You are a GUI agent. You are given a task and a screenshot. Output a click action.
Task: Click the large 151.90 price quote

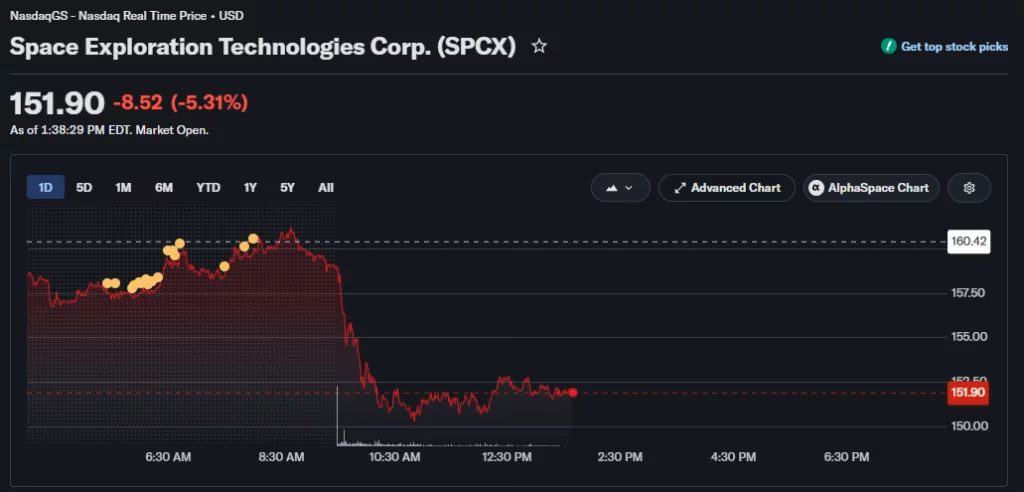(57, 103)
